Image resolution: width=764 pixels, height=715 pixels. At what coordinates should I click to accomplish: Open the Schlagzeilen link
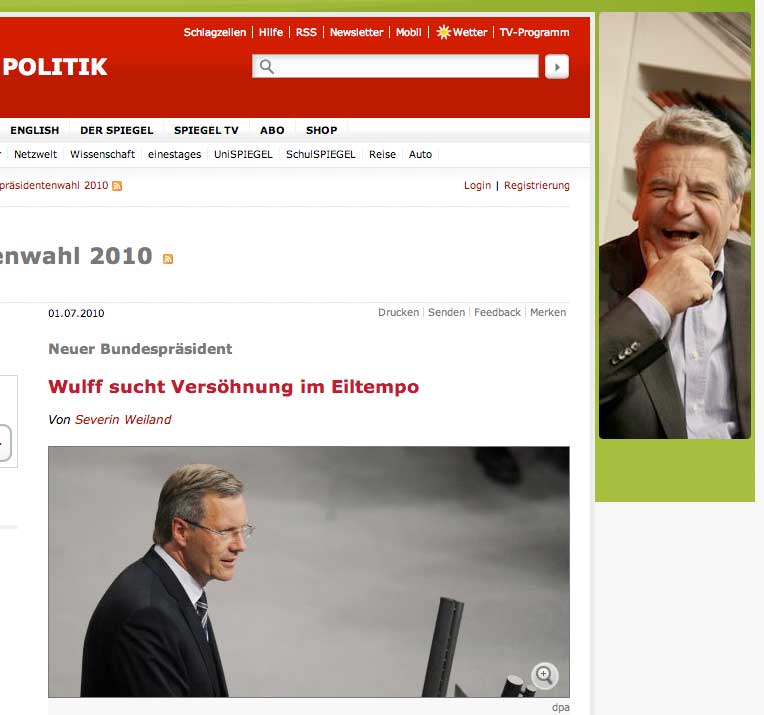point(215,32)
